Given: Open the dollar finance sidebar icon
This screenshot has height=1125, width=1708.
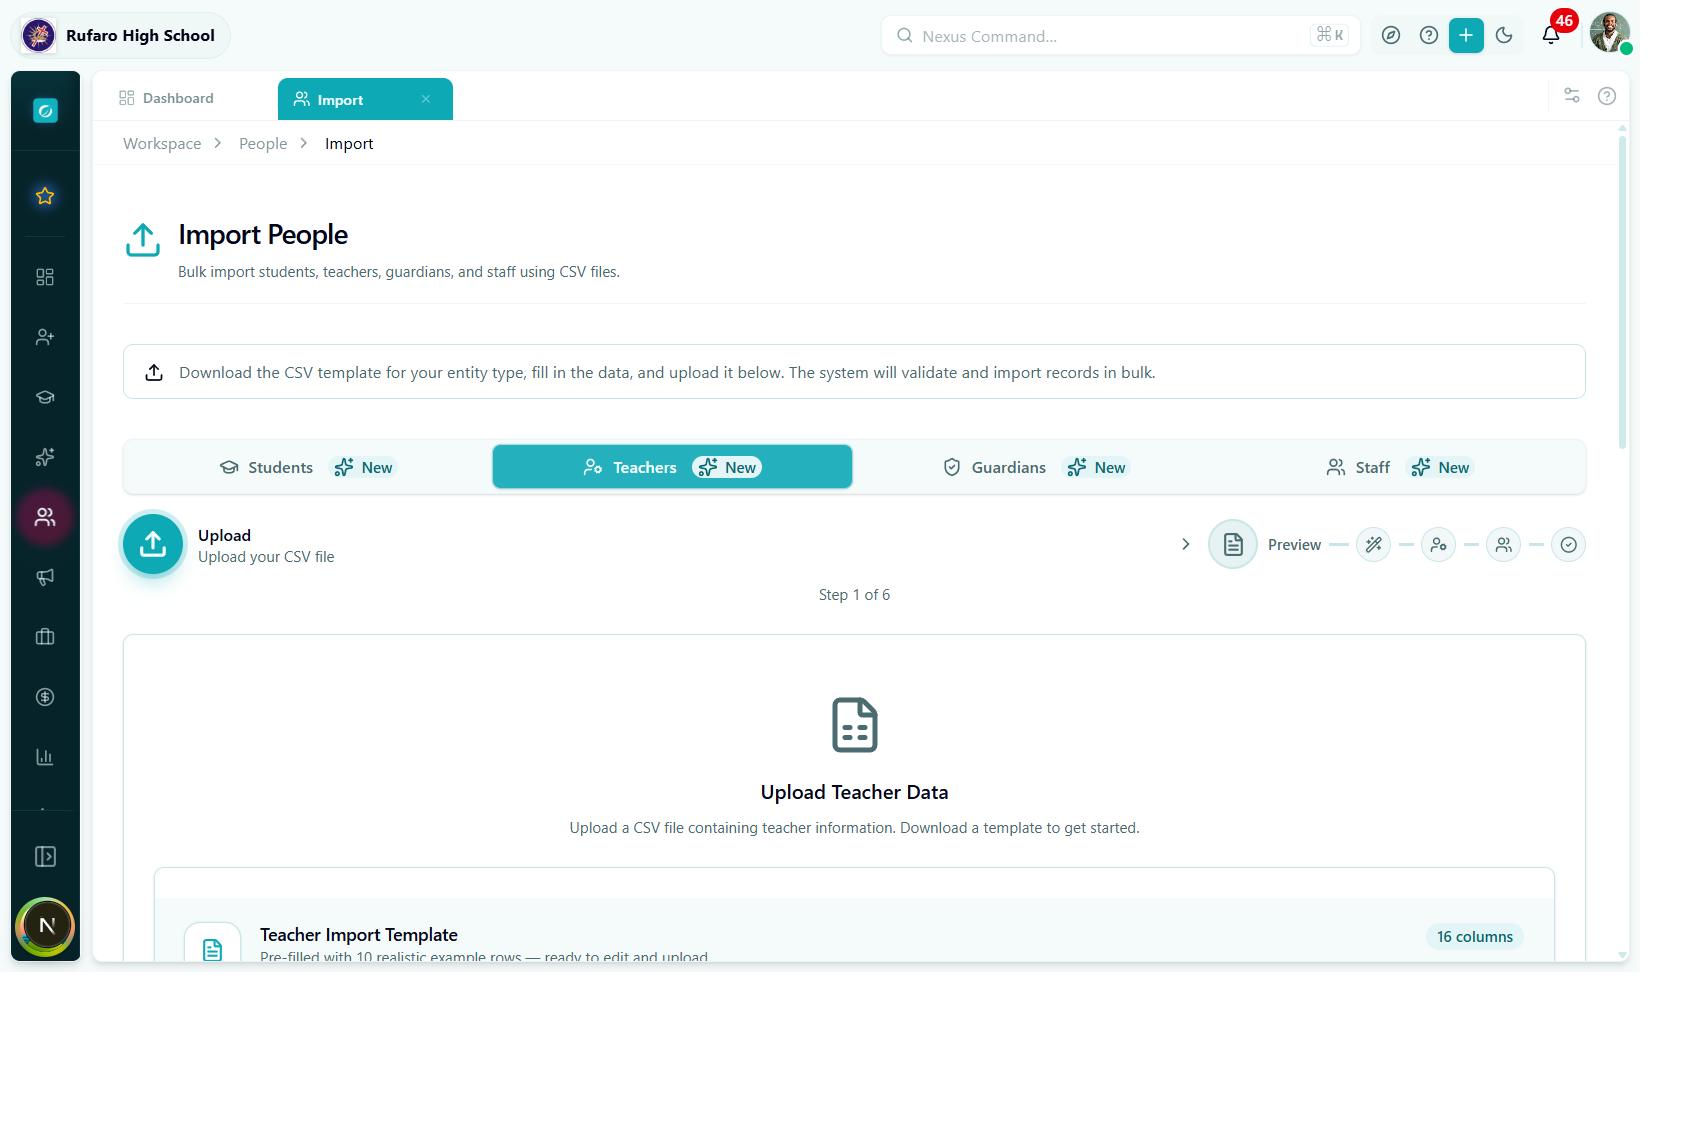Looking at the screenshot, I should click(x=45, y=697).
